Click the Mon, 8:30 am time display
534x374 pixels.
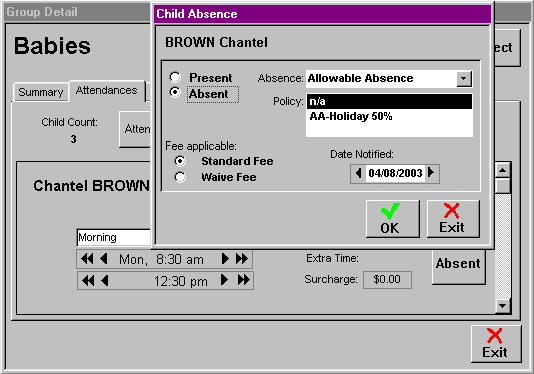pos(161,260)
